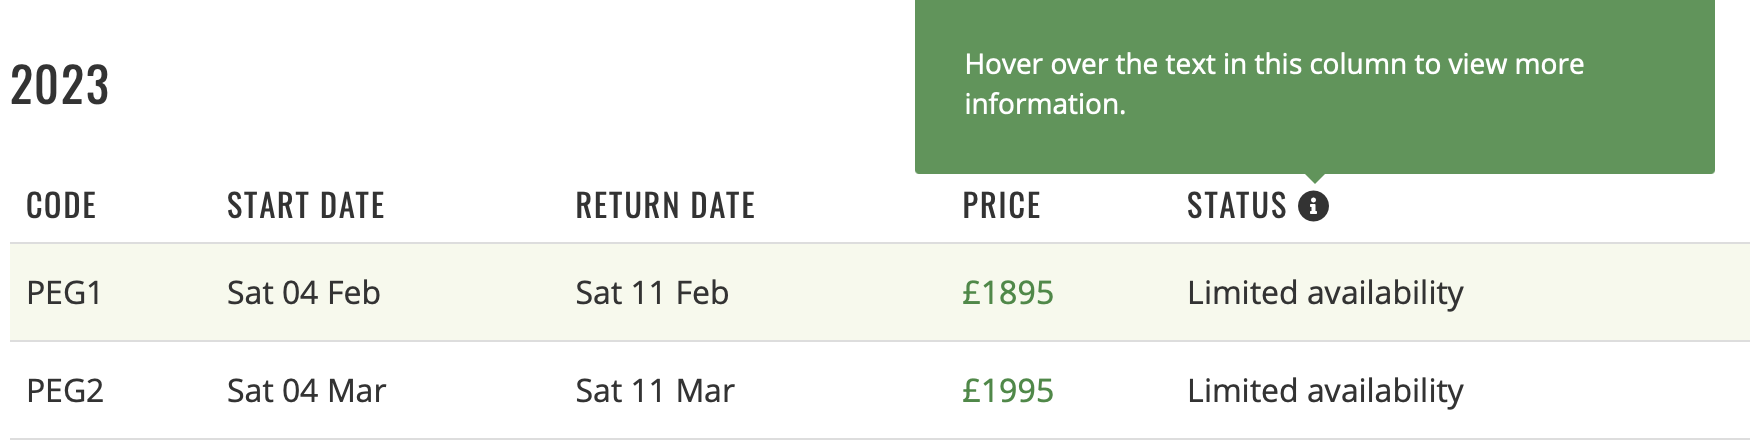This screenshot has height=448, width=1750.
Task: Click the PRICE column header
Action: [1001, 206]
